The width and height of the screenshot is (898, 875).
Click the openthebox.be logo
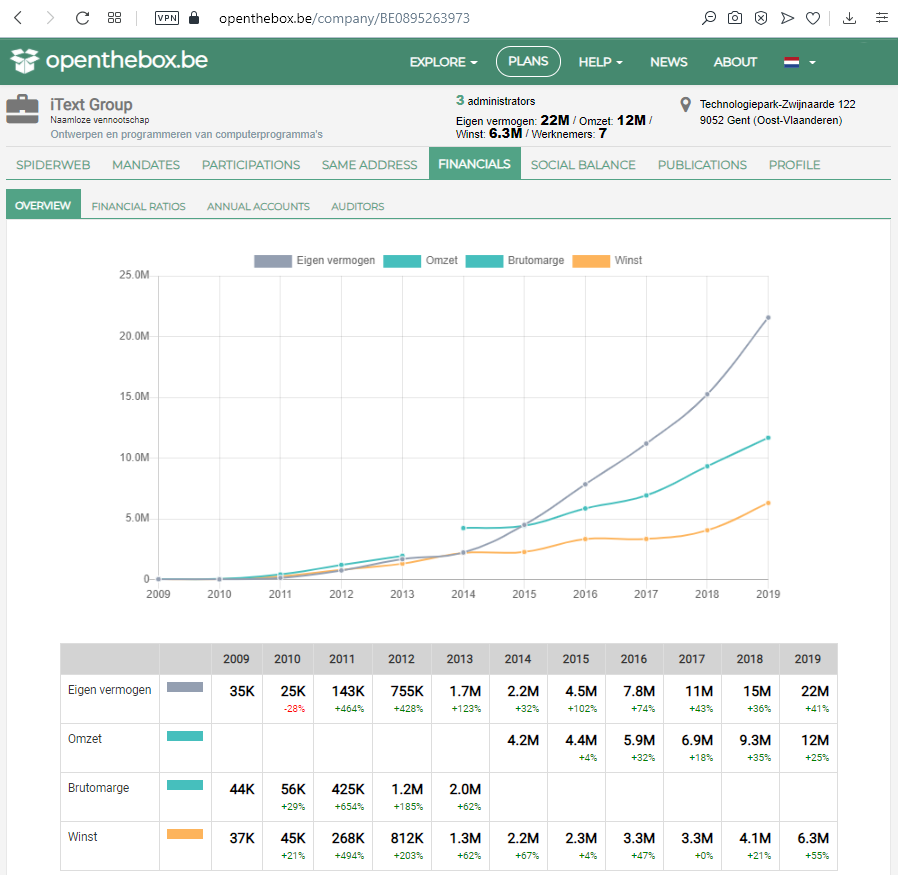[109, 60]
